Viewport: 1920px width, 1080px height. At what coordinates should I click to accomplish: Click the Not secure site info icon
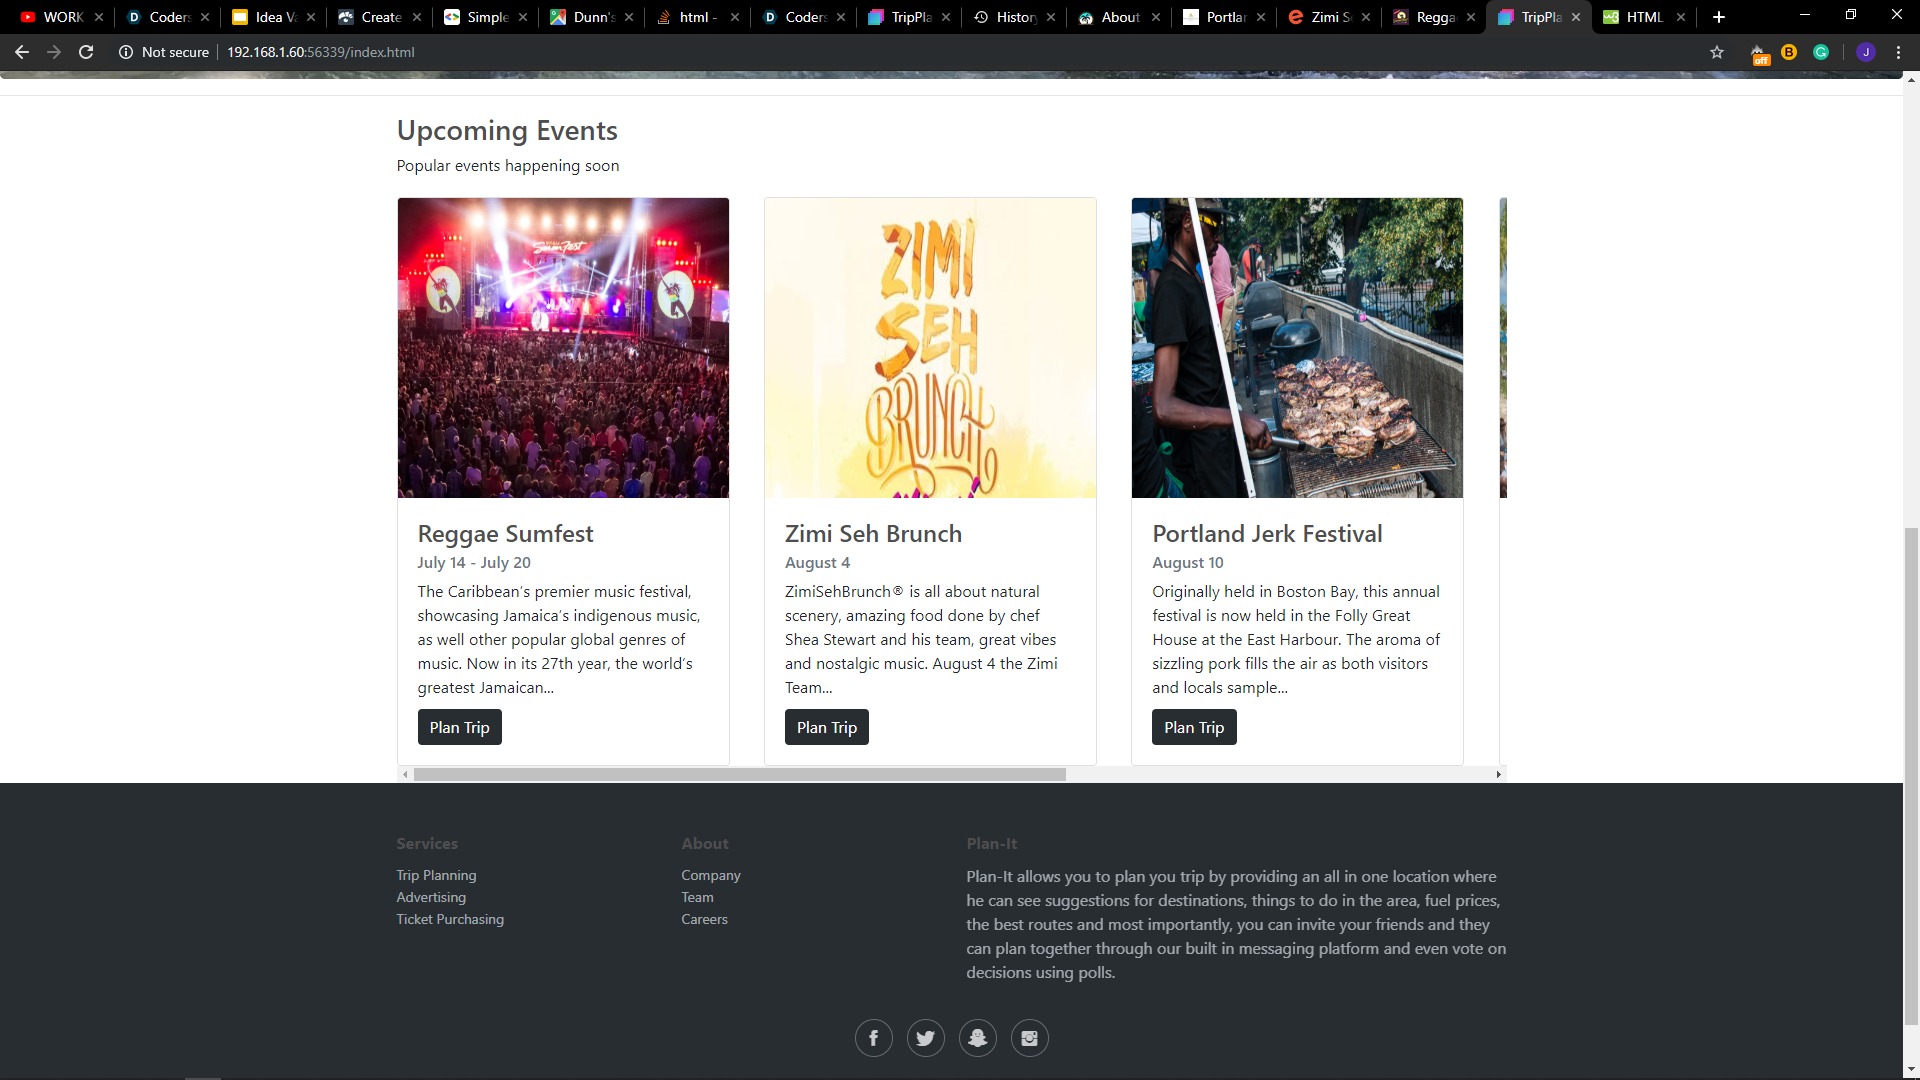[x=126, y=52]
